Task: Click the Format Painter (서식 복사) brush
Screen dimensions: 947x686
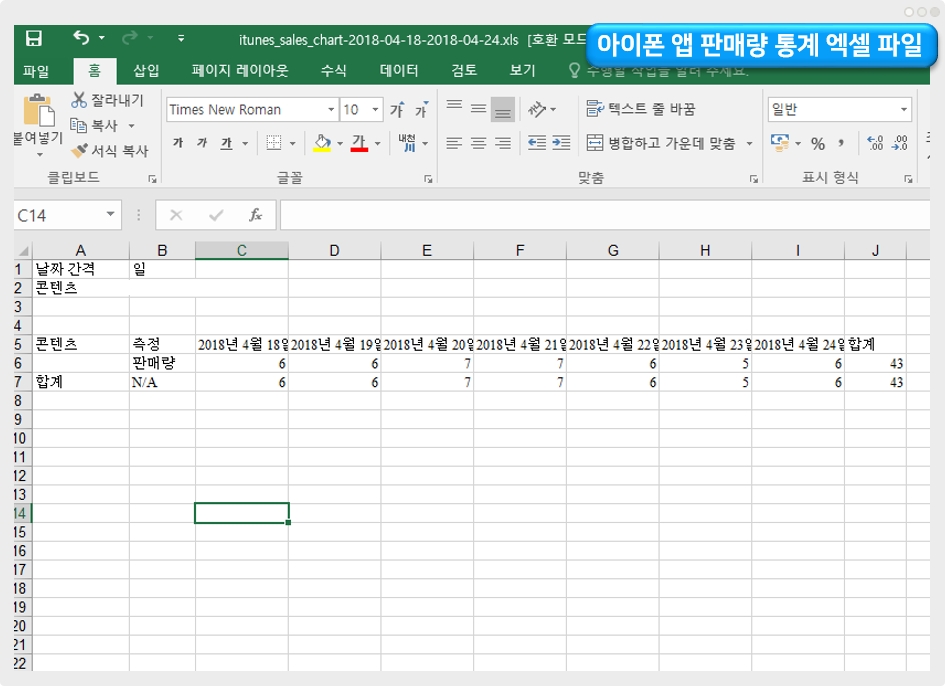Action: [x=109, y=151]
